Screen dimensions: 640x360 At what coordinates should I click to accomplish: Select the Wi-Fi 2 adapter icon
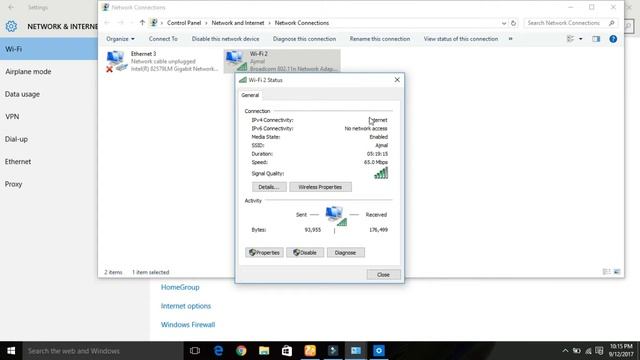click(237, 61)
